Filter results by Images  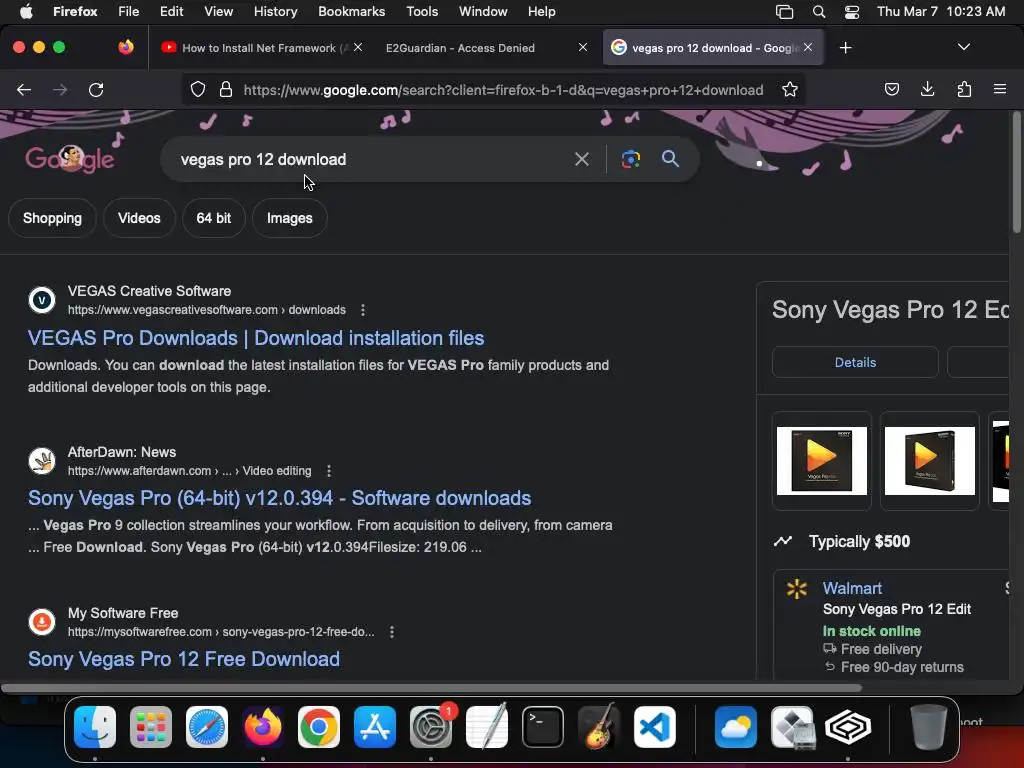[289, 218]
